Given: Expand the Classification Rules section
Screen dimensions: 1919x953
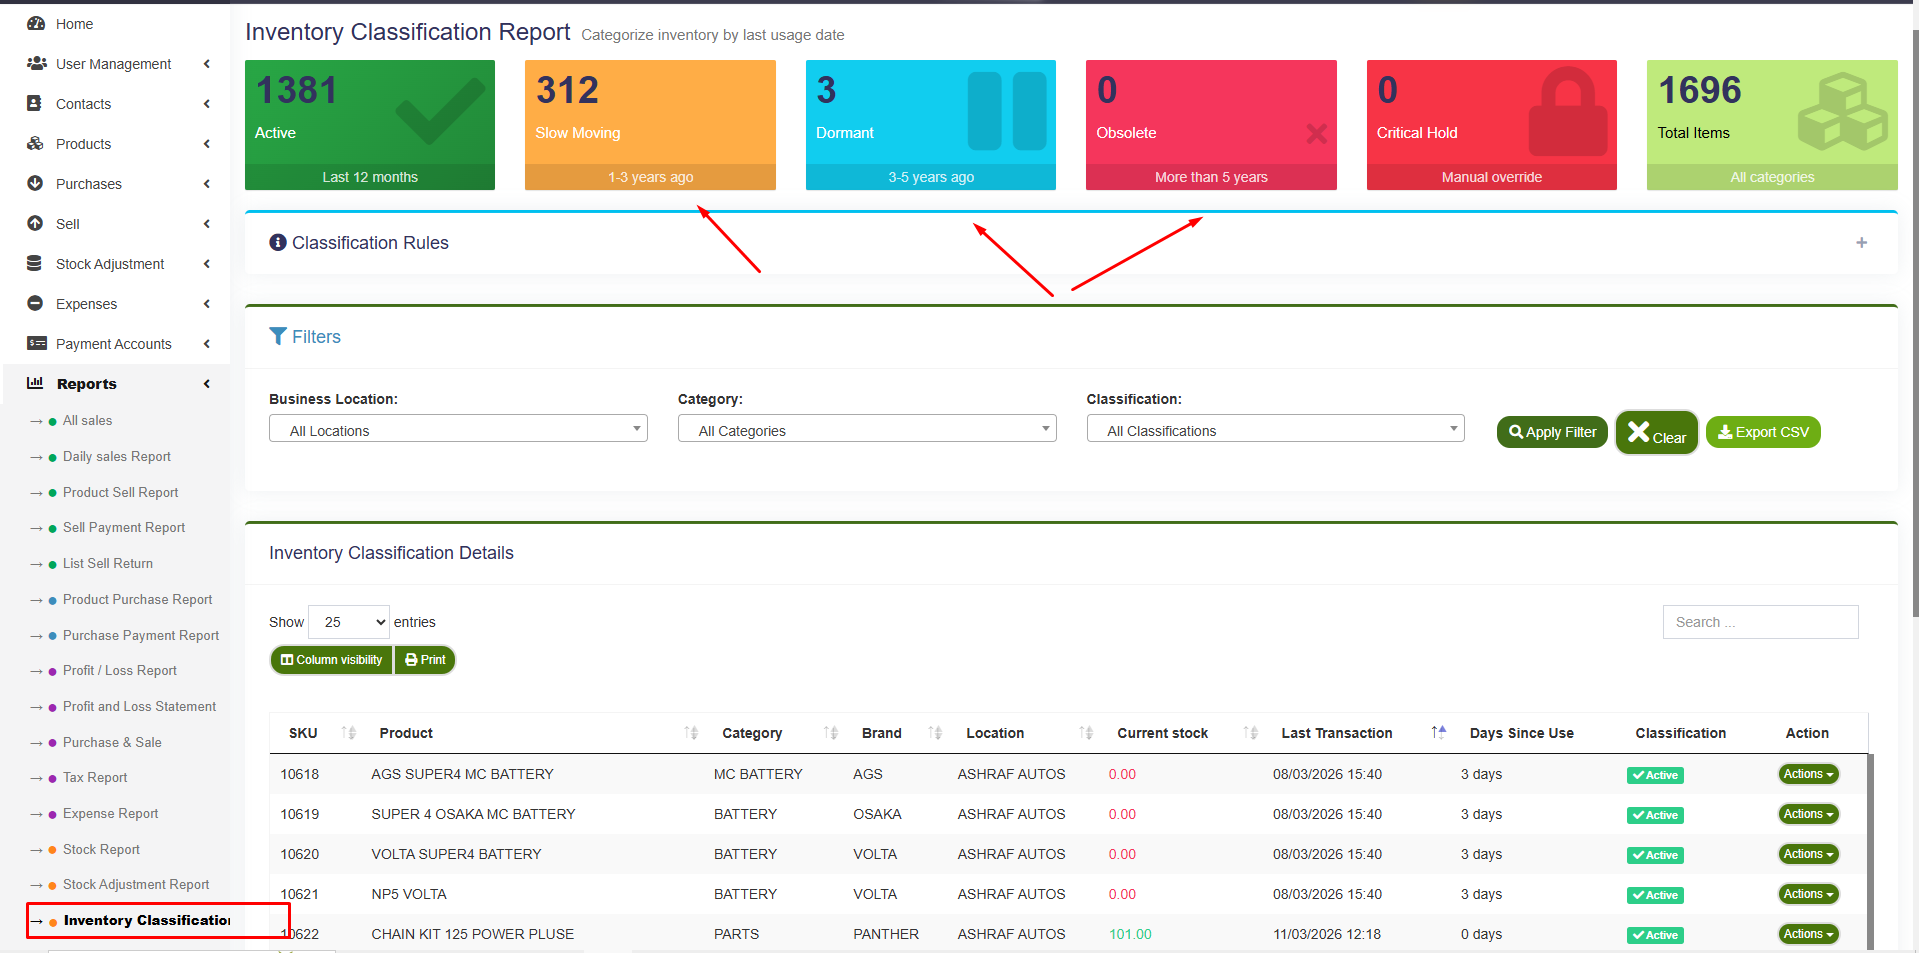Looking at the screenshot, I should (x=1861, y=242).
